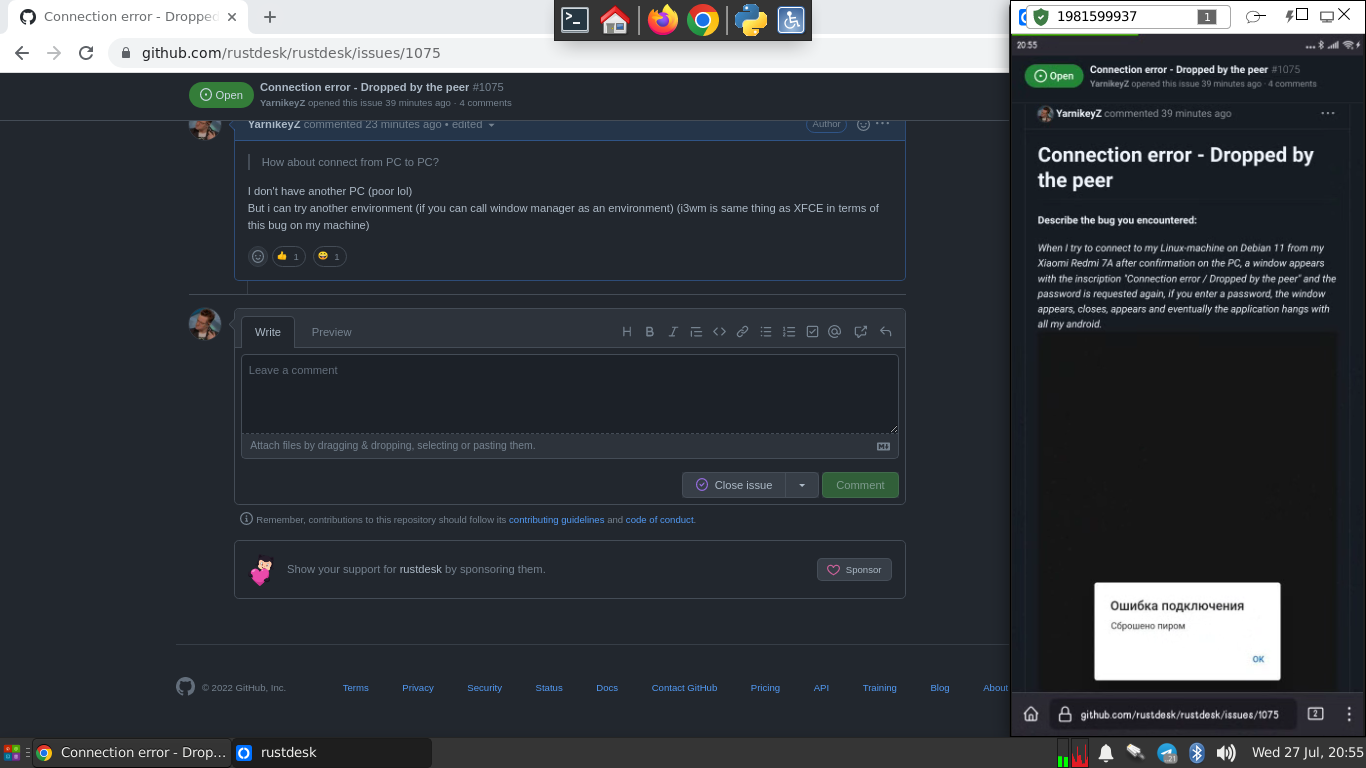Mention a user with the @ icon

click(835, 331)
